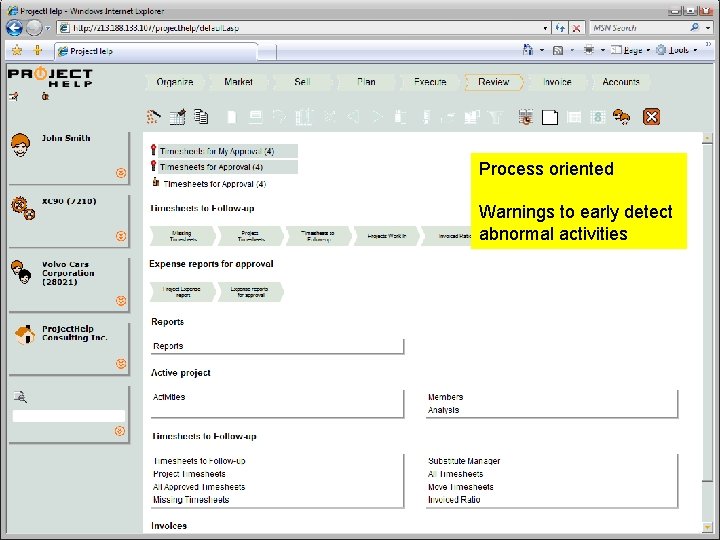Image resolution: width=720 pixels, height=540 pixels.
Task: Open Timesheets to Follow-up list link
Action: click(199, 461)
